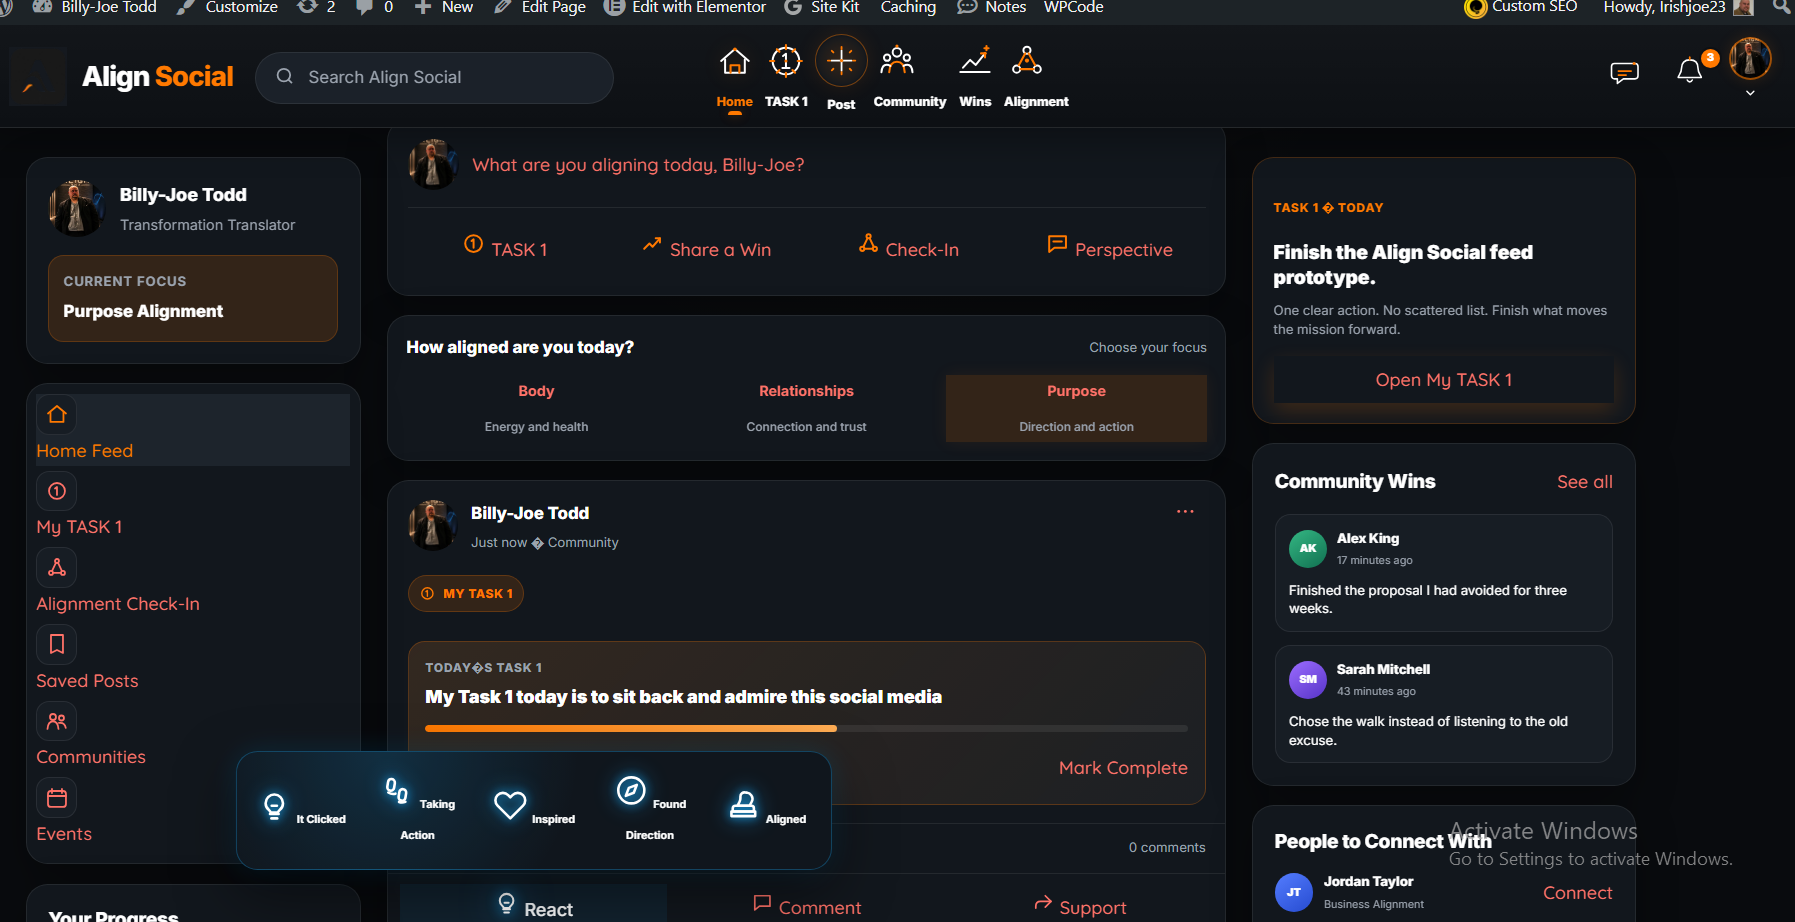Click the Comment button under the post
The height and width of the screenshot is (922, 1795).
806,907
